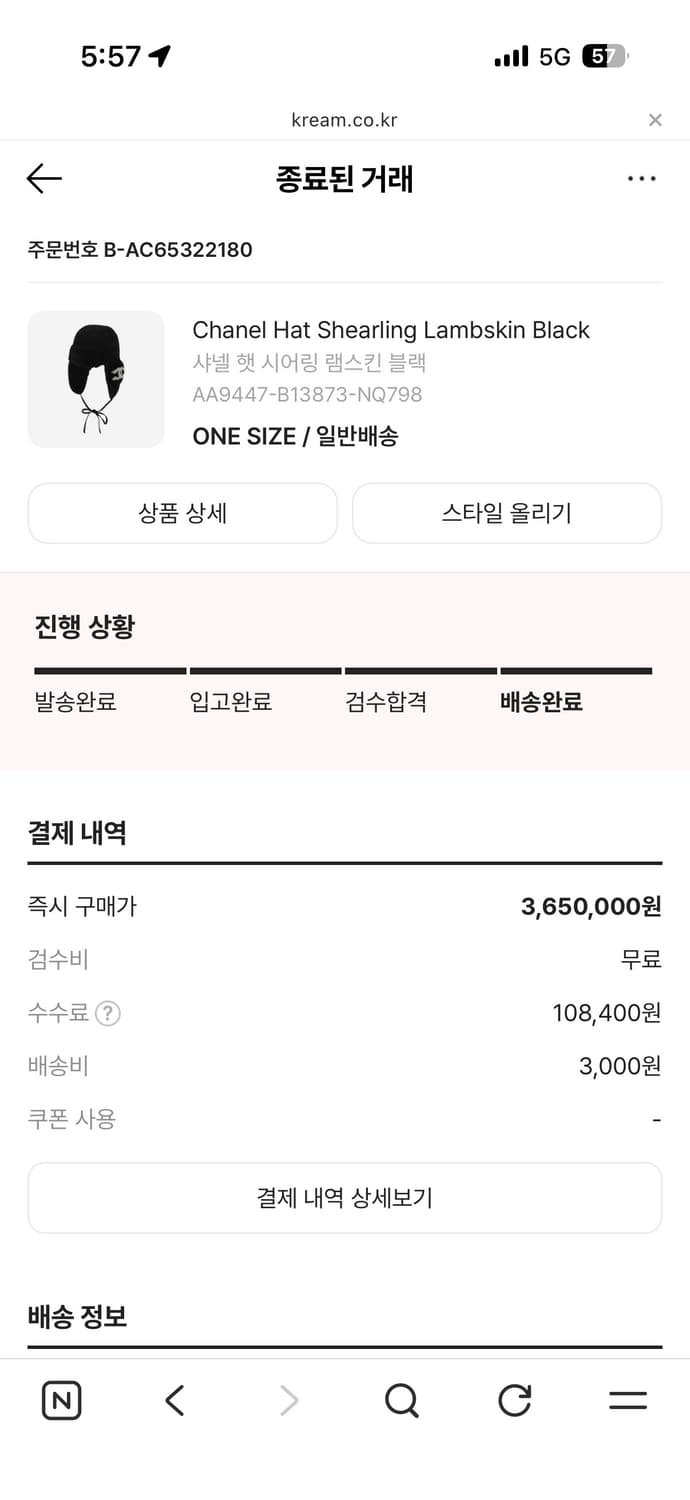This screenshot has height=1500, width=690.
Task: Open the three-dot options menu
Action: click(x=641, y=178)
